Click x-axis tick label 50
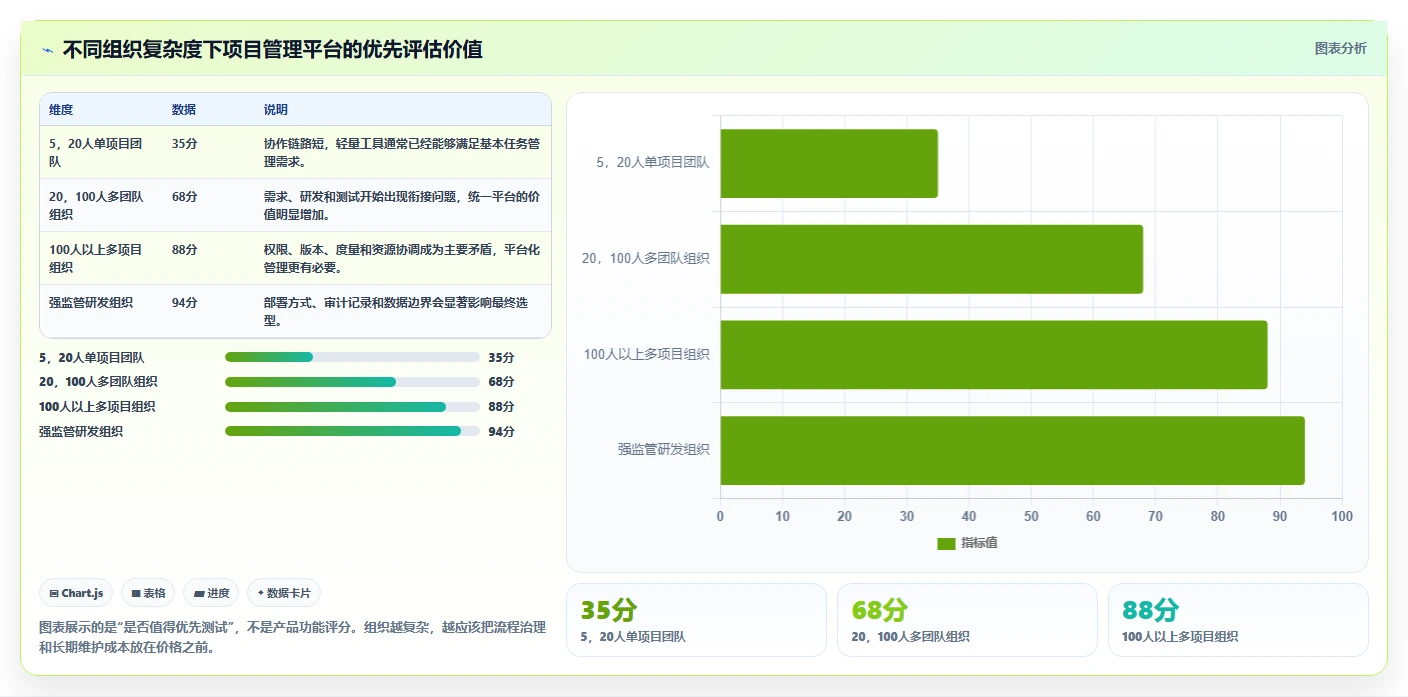This screenshot has height=697, width=1408. pyautogui.click(x=1031, y=516)
